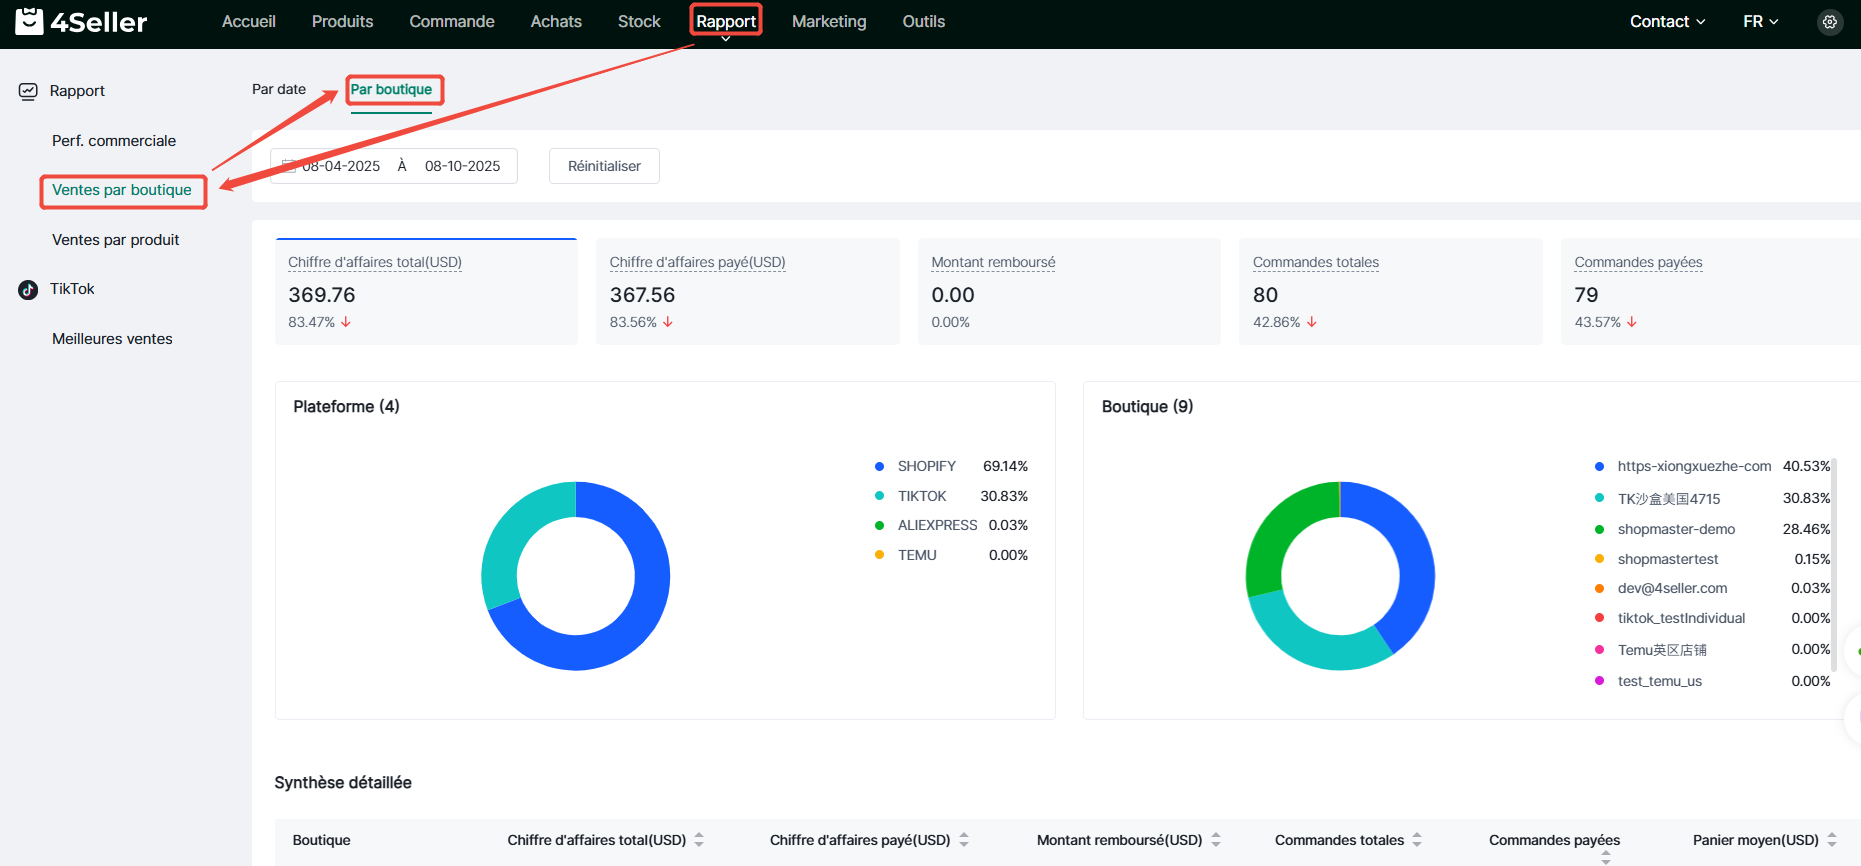Viewport: 1861px width, 866px height.
Task: Open the Outils menu
Action: tap(923, 21)
